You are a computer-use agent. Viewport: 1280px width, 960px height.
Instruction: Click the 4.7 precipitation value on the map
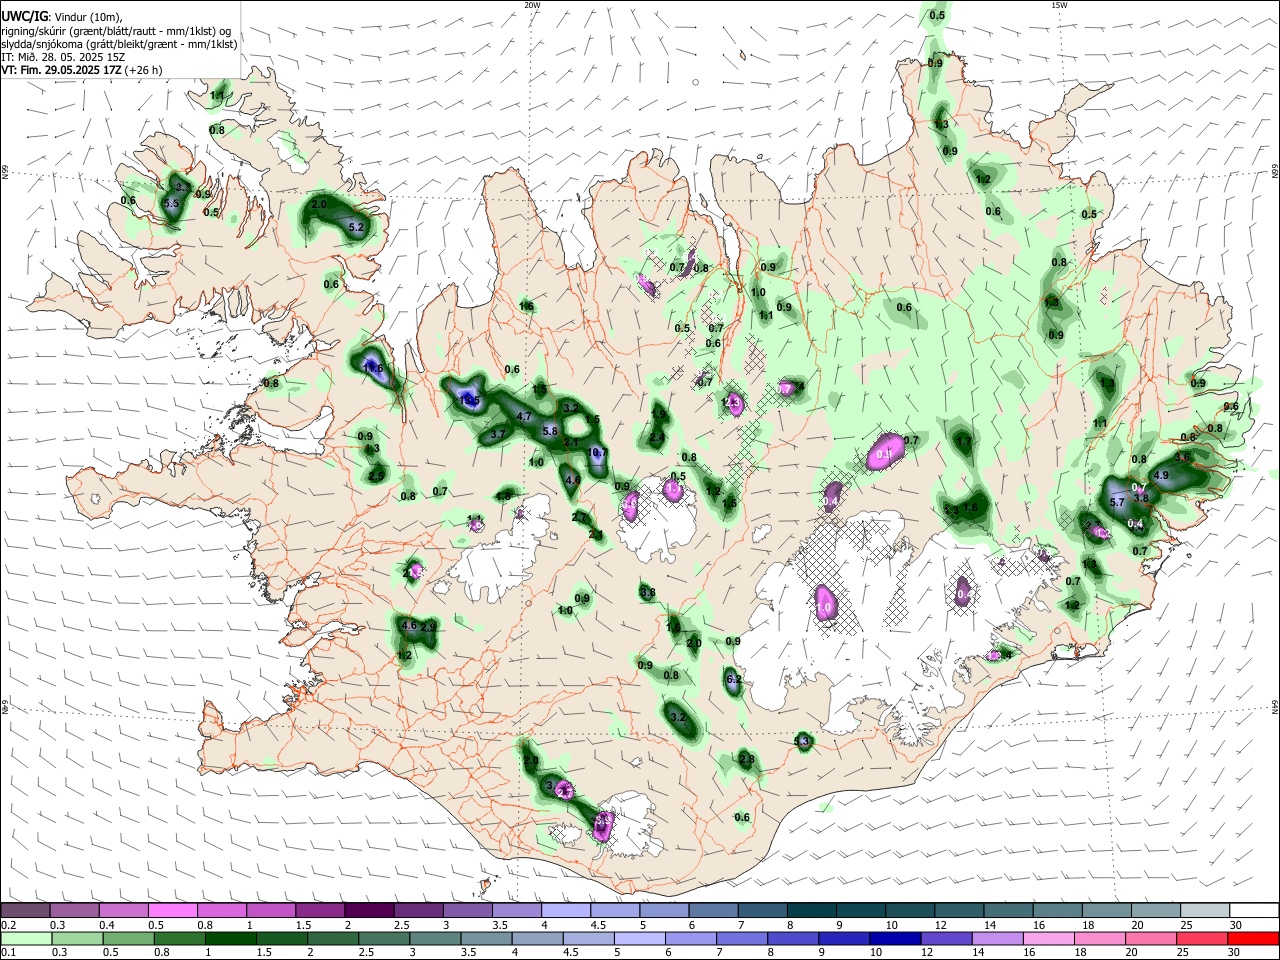523,416
